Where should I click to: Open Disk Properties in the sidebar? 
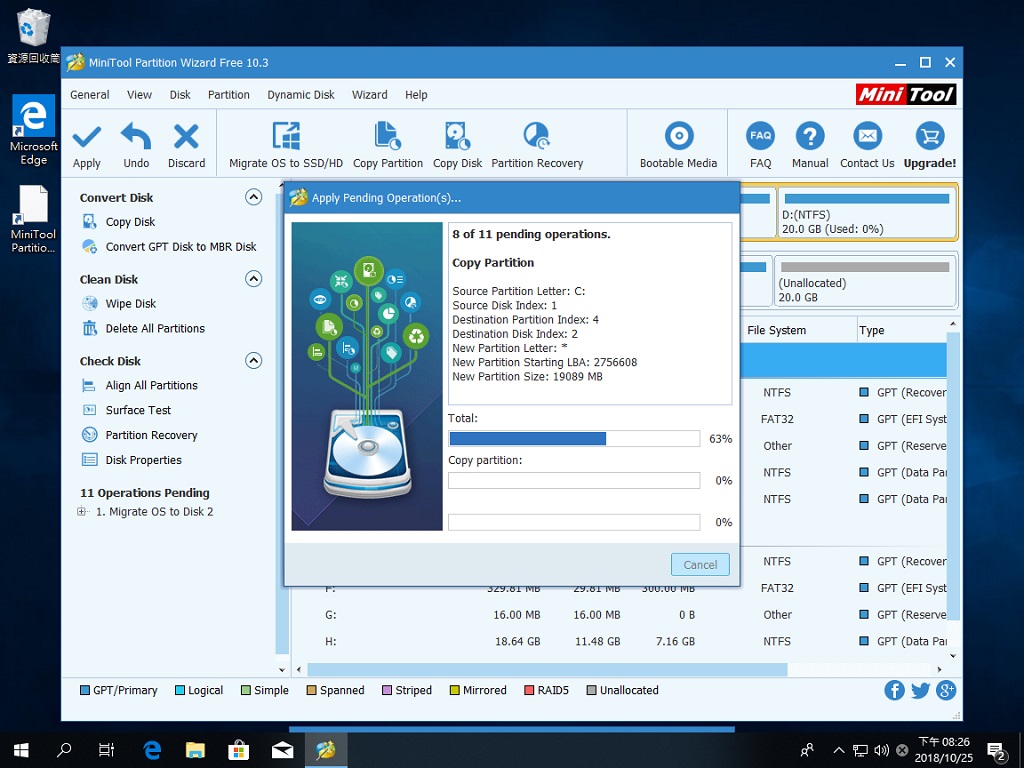coord(144,460)
